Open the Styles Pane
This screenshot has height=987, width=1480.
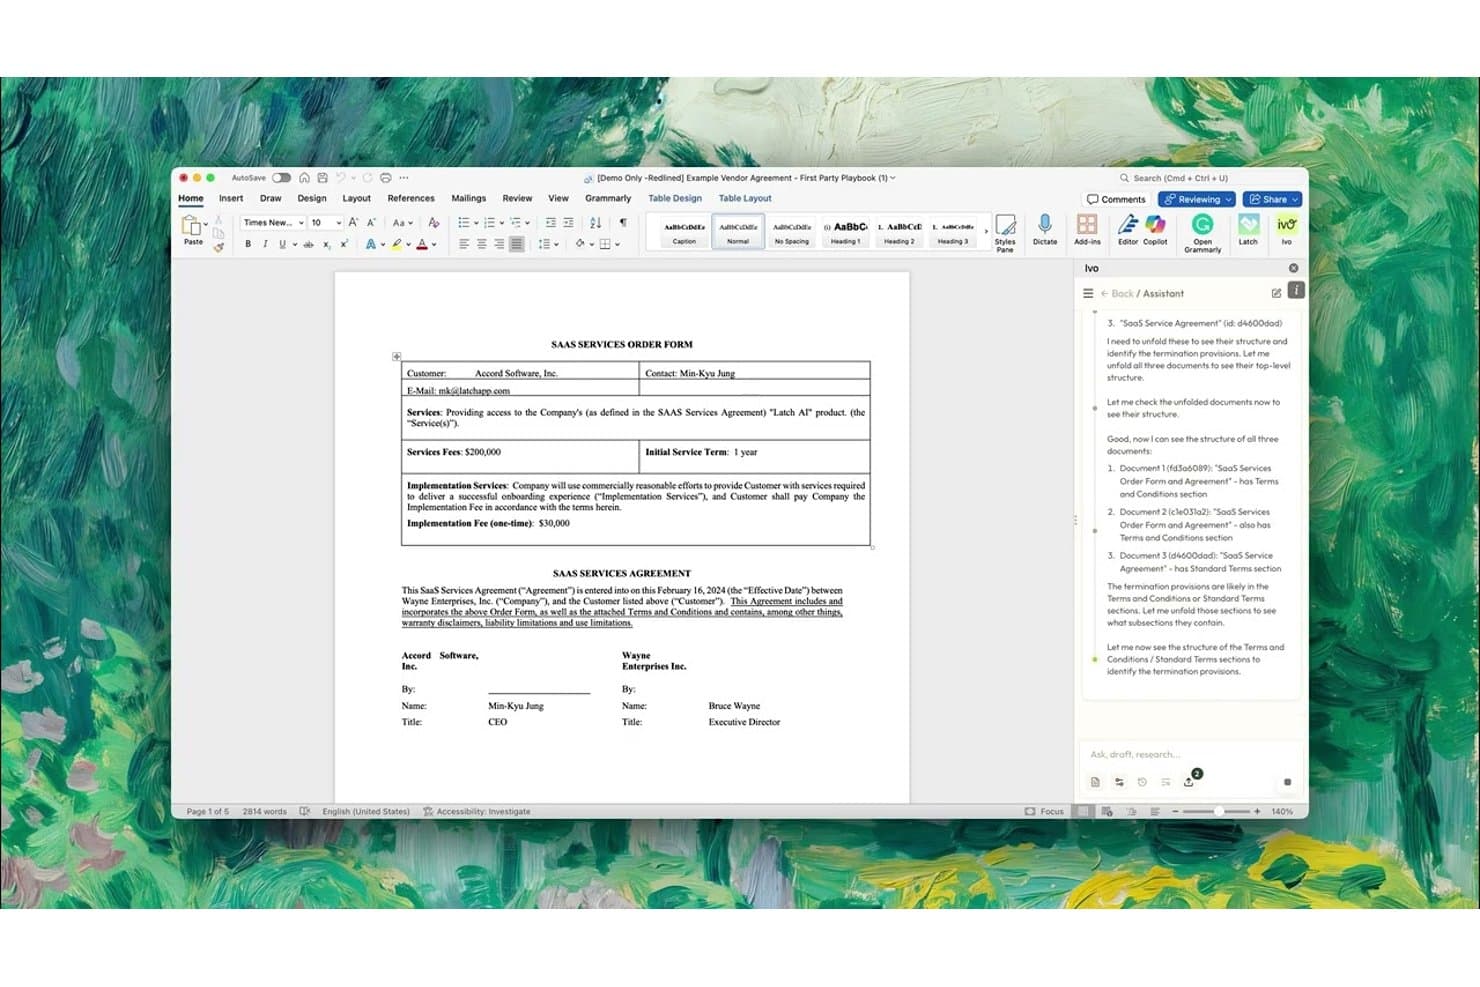click(x=1005, y=232)
